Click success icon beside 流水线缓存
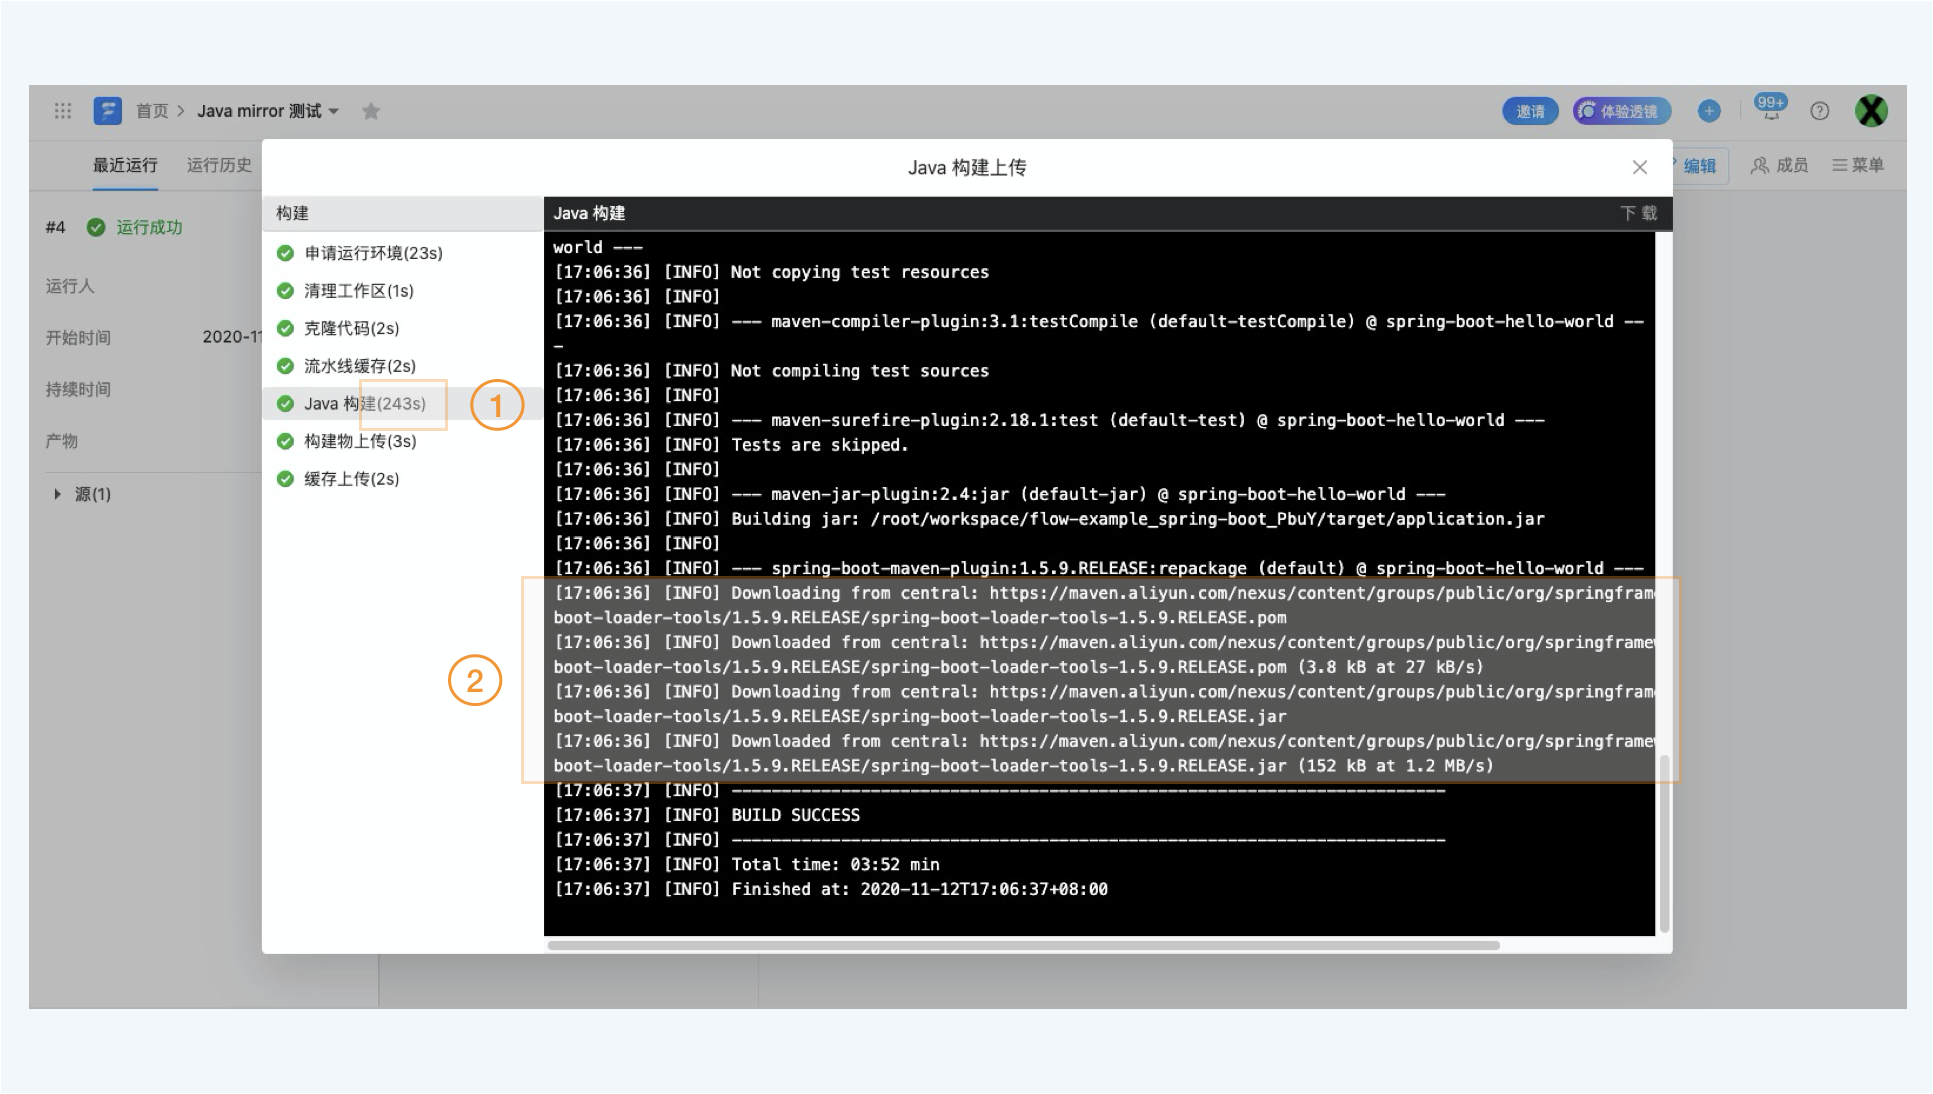Image resolution: width=1933 pixels, height=1094 pixels. pyautogui.click(x=285, y=366)
